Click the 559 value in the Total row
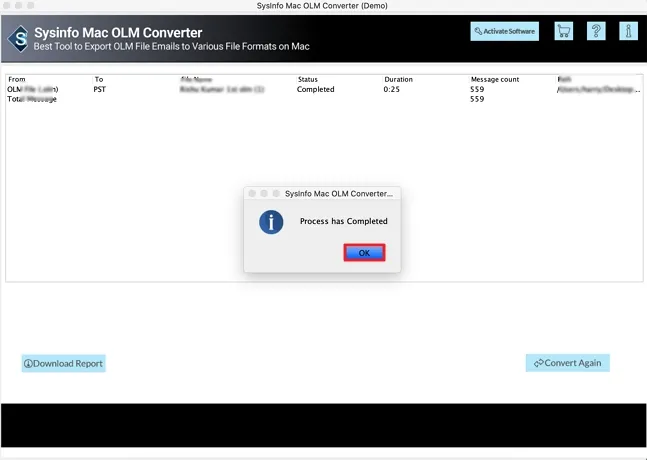Image resolution: width=647 pixels, height=460 pixels. 477,99
